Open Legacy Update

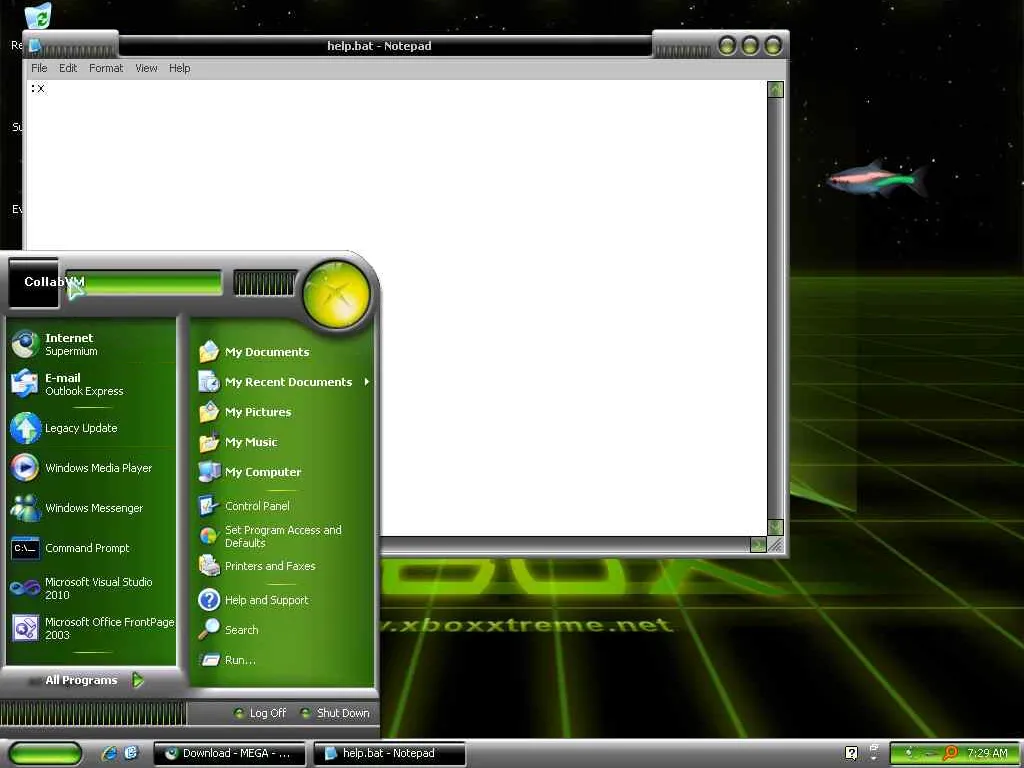91,428
